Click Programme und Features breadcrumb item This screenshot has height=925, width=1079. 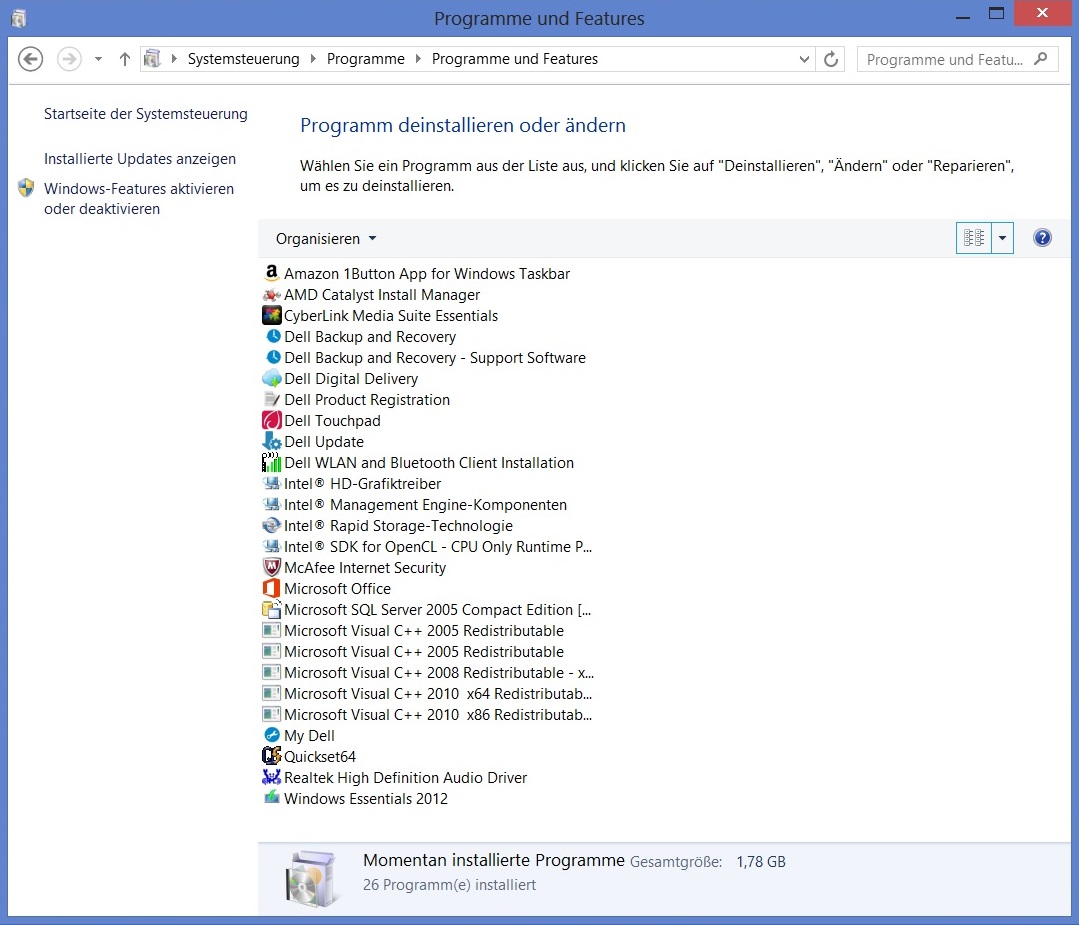tap(515, 59)
